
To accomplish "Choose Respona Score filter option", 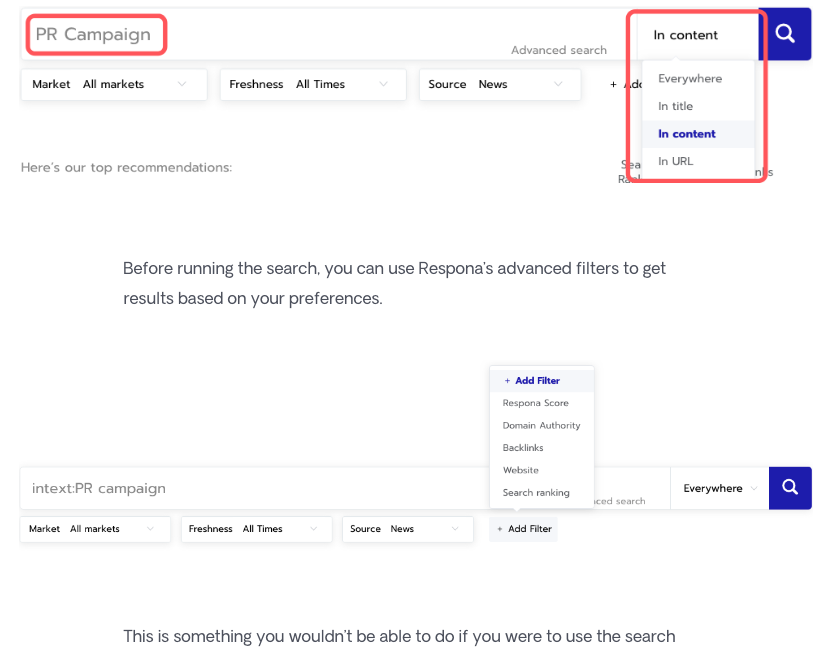I will coord(535,403).
